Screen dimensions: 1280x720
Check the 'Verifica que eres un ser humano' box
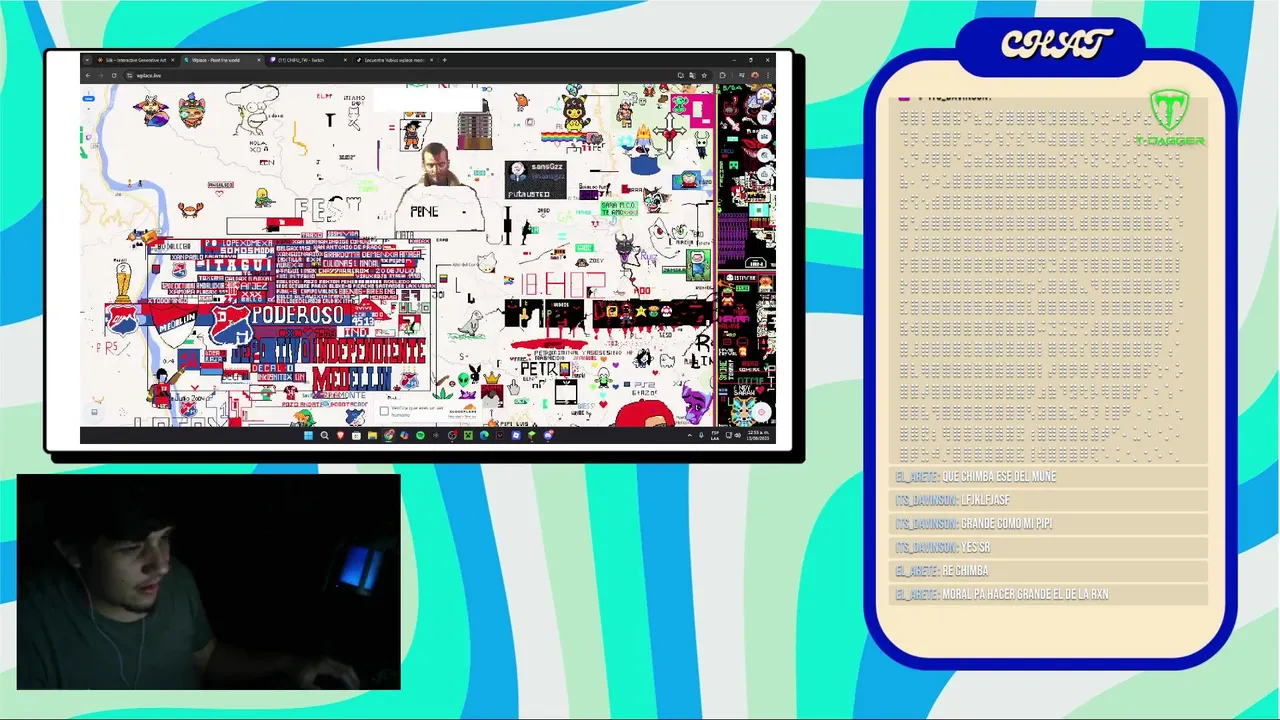coord(384,410)
